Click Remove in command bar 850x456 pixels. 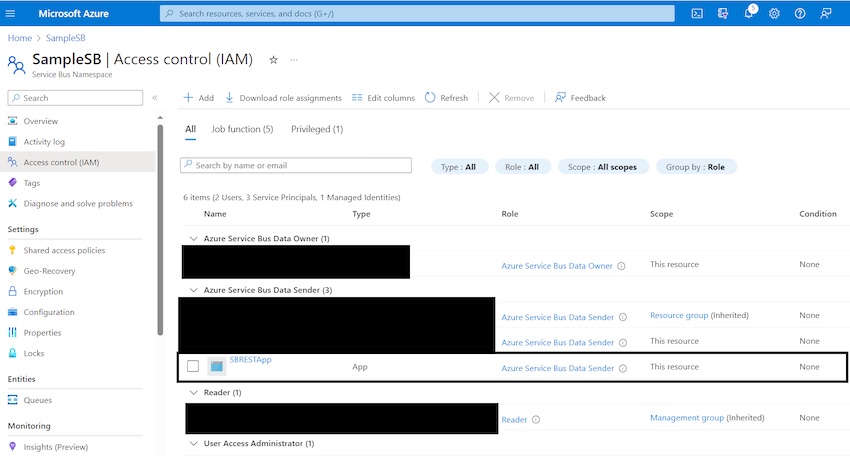tap(511, 98)
